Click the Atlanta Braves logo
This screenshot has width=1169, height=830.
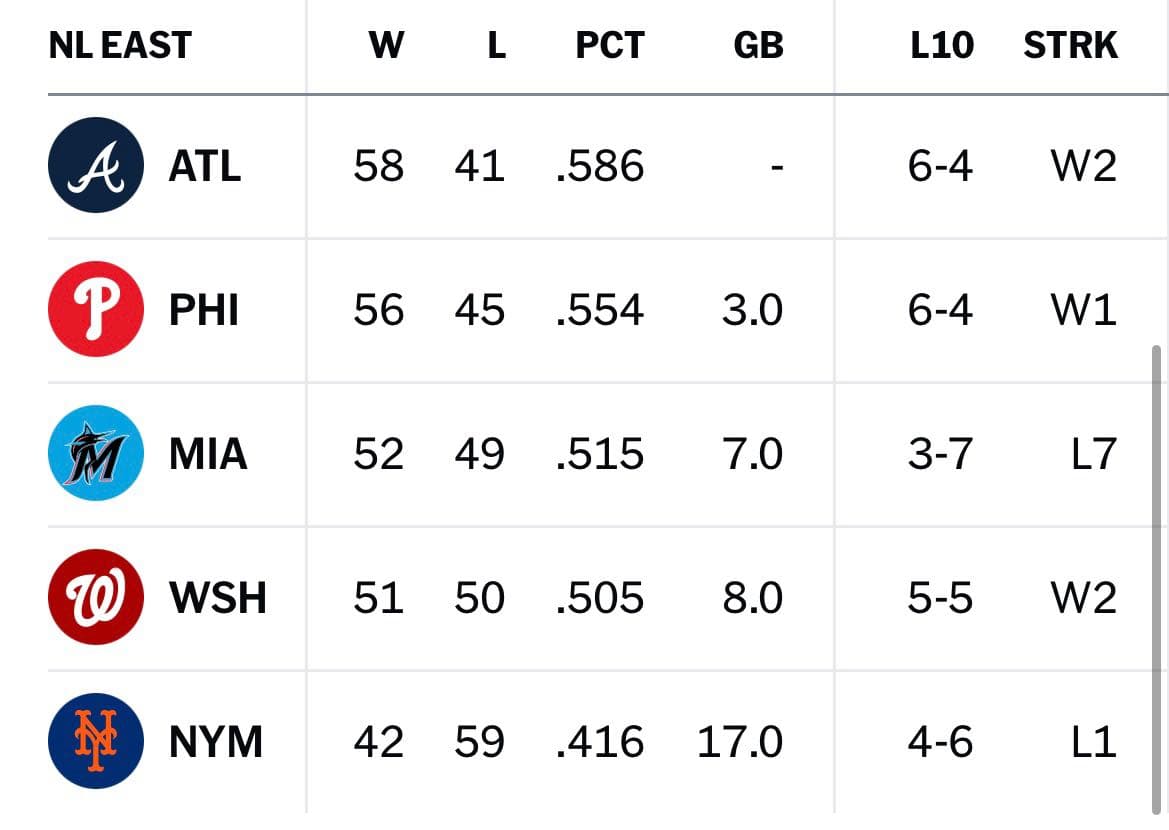(x=96, y=165)
